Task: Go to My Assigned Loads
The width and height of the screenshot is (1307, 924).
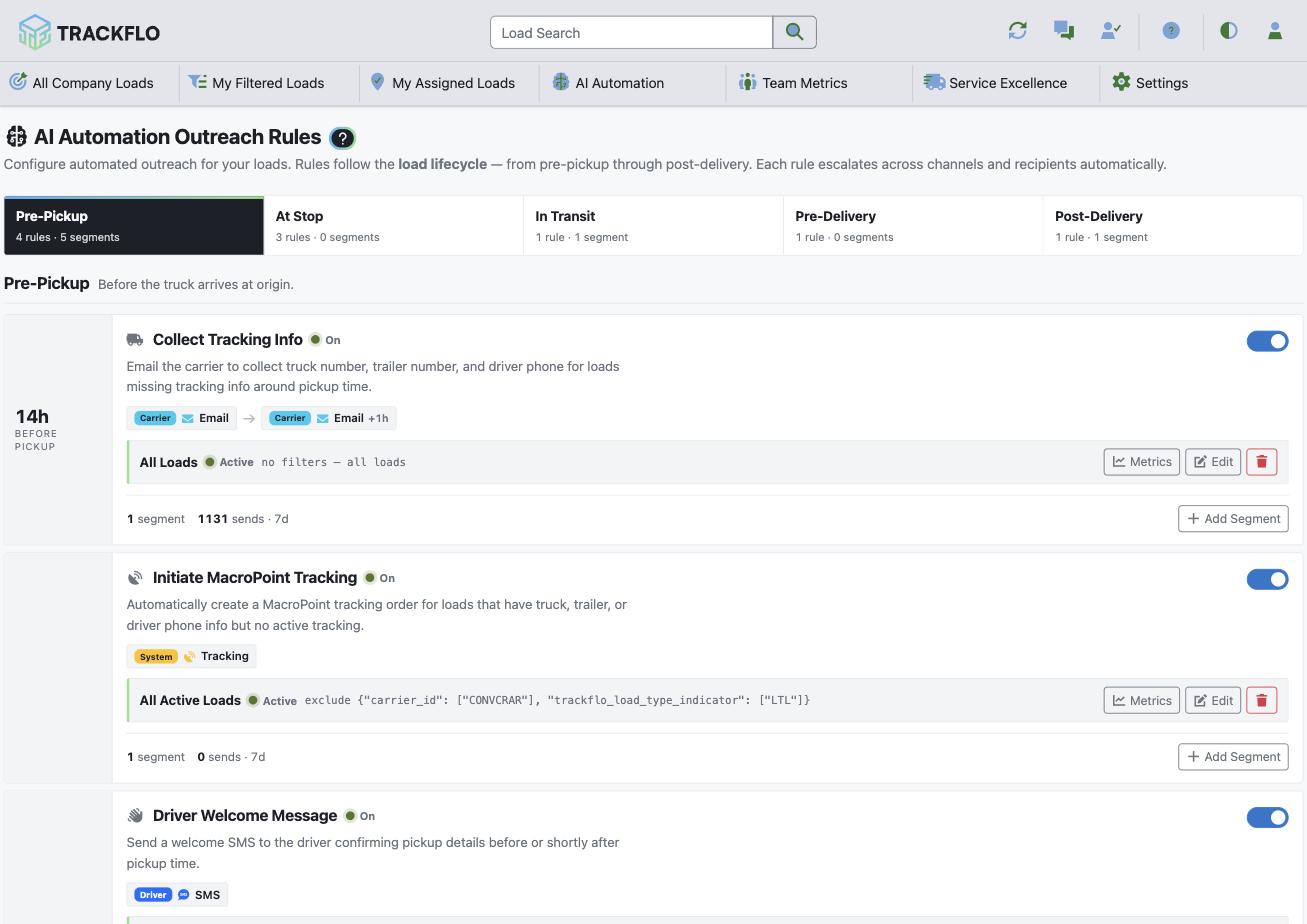Action: coord(442,83)
